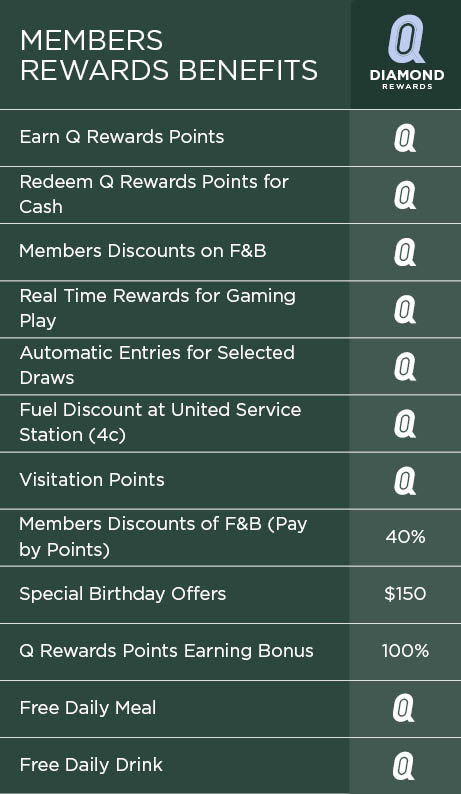Select Q icon for Automatic Entries row
The image size is (461, 794).
click(x=405, y=367)
